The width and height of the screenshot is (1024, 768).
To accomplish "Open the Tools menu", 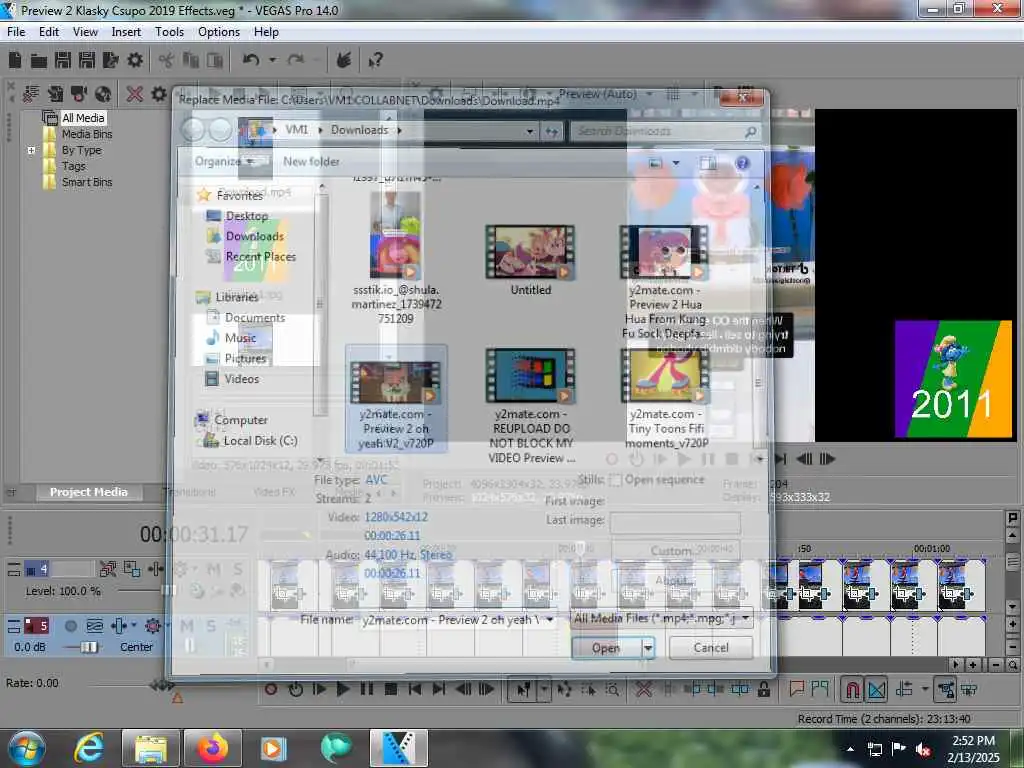I will (169, 32).
